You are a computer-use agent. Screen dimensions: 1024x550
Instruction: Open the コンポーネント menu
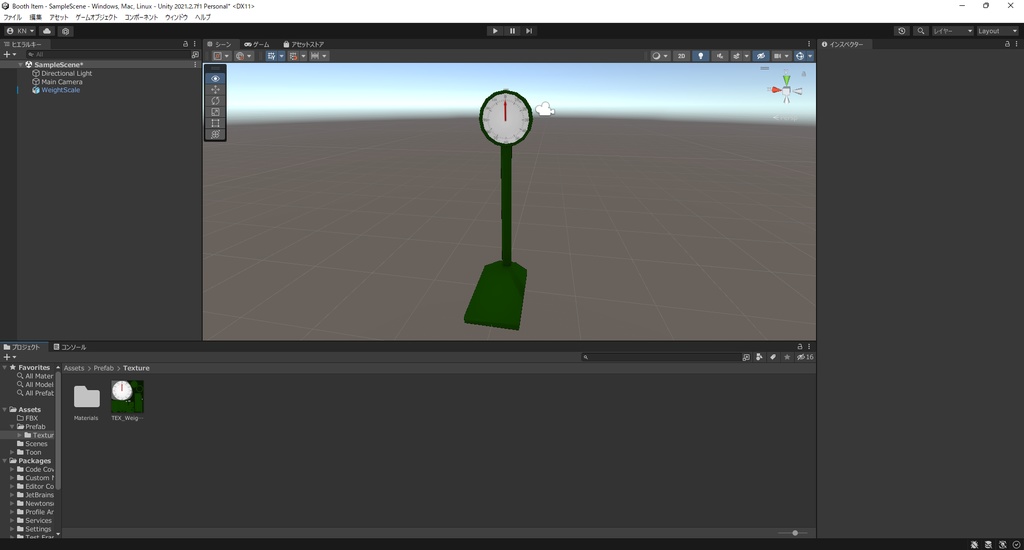[141, 17]
